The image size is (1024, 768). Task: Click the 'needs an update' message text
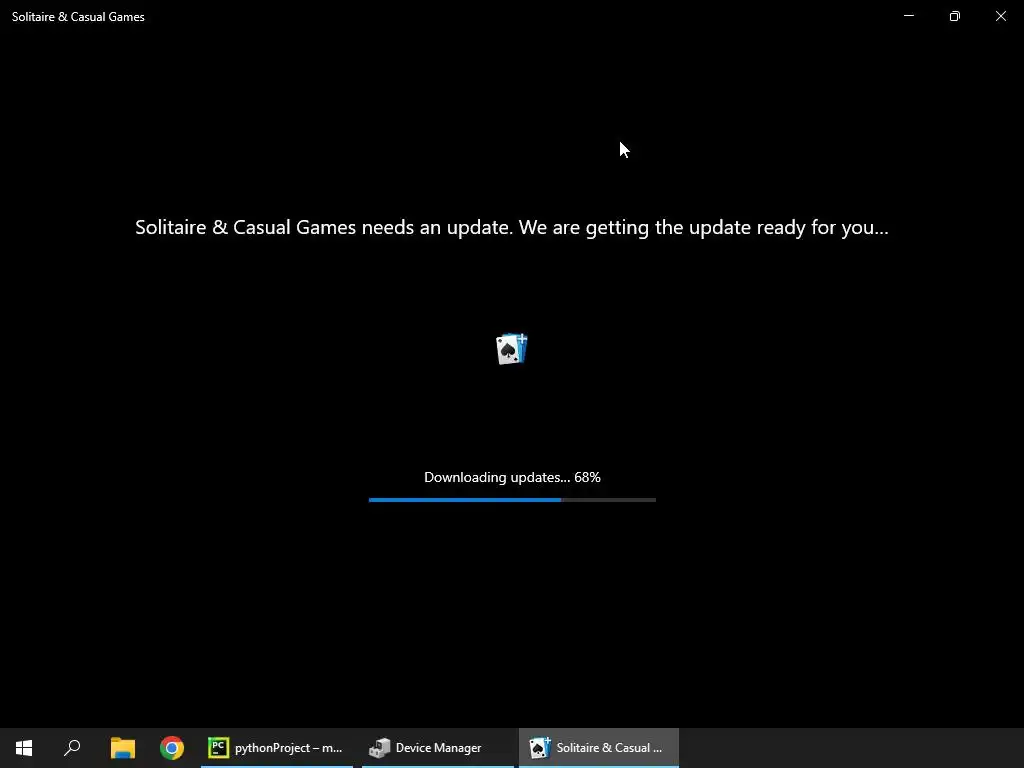(512, 227)
